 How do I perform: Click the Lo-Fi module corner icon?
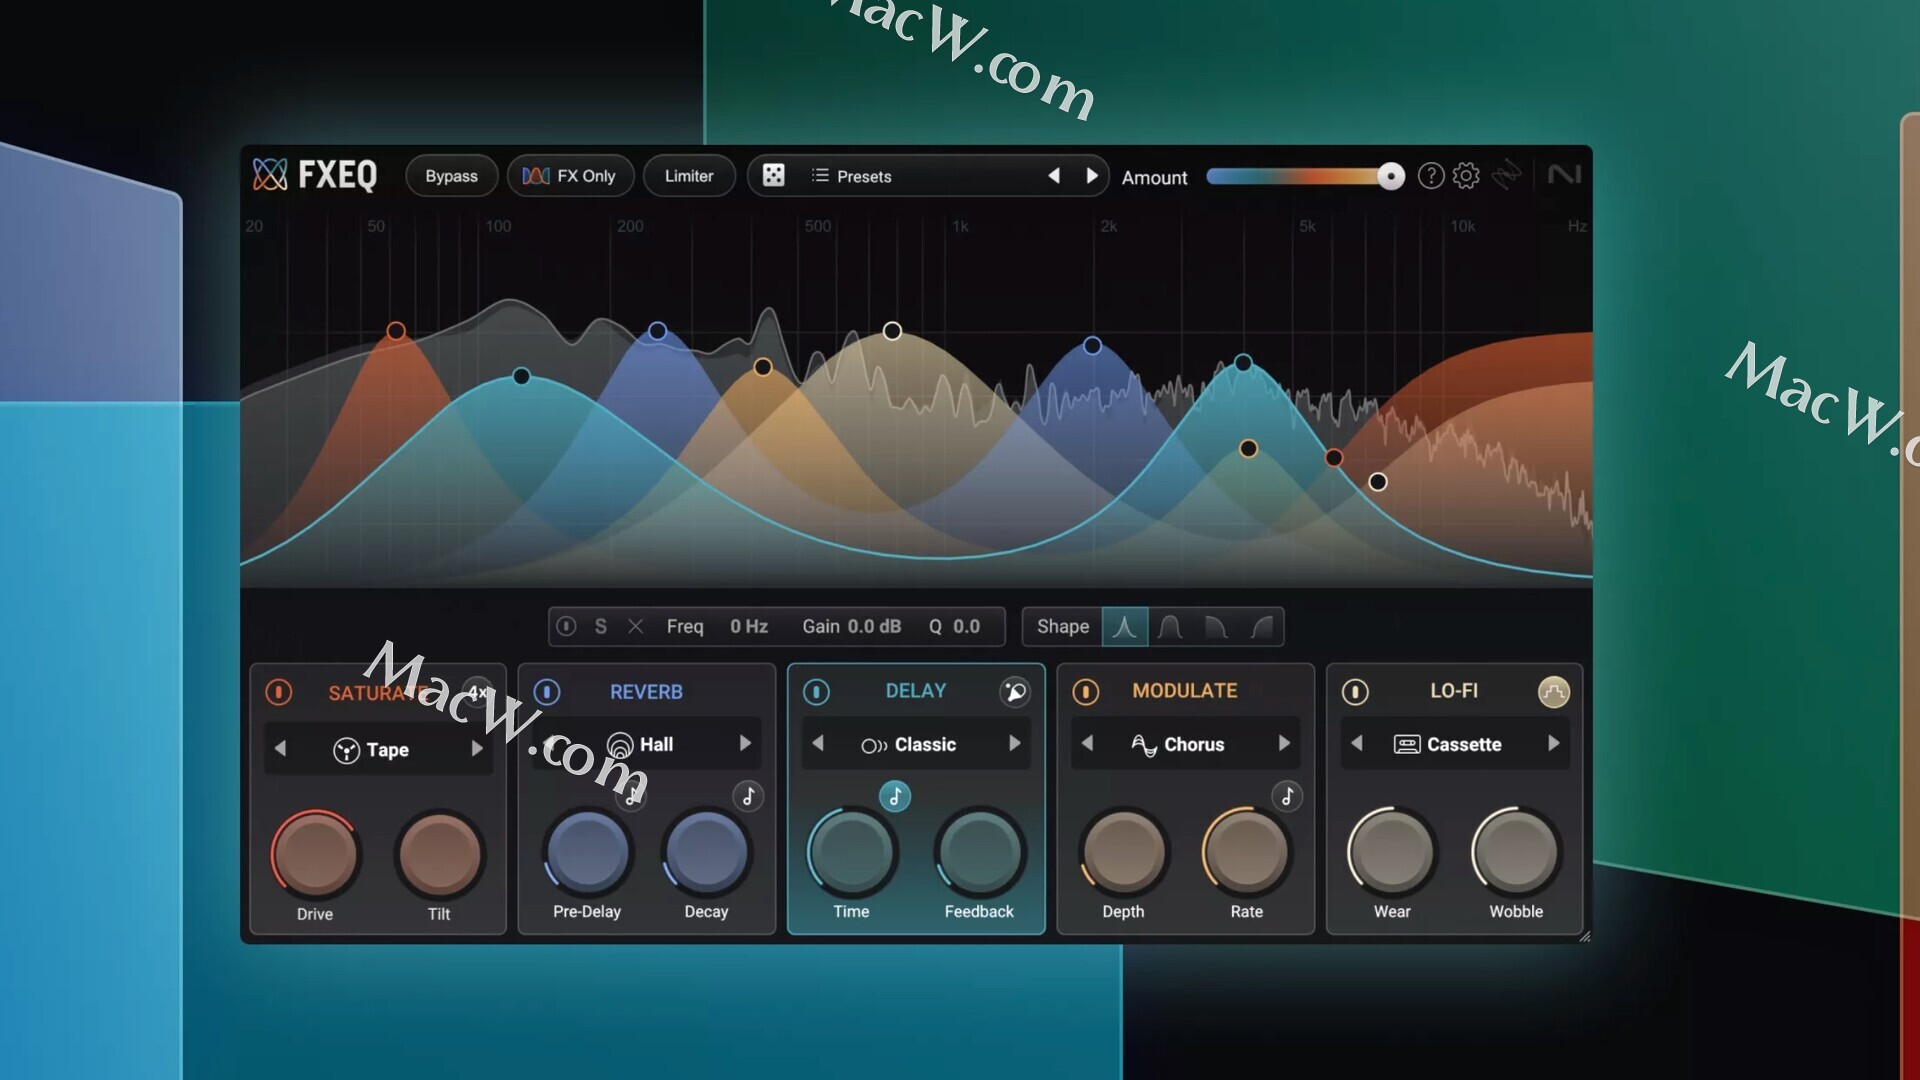(x=1553, y=692)
